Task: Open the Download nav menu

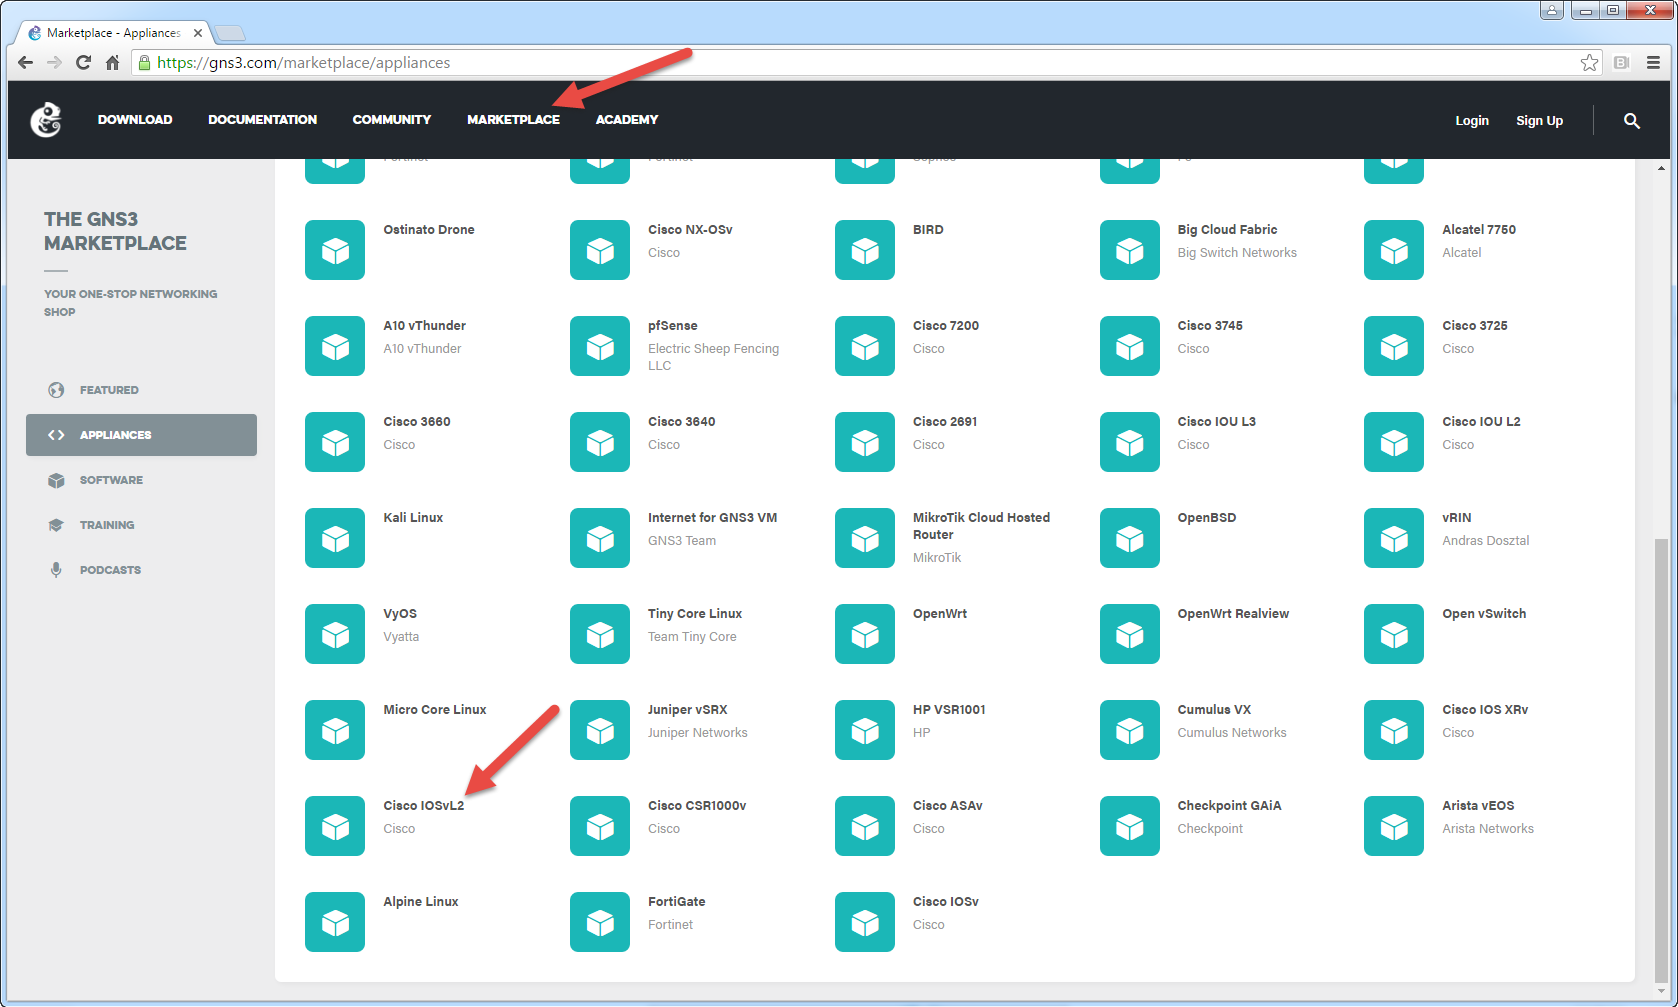Action: [x=135, y=120]
